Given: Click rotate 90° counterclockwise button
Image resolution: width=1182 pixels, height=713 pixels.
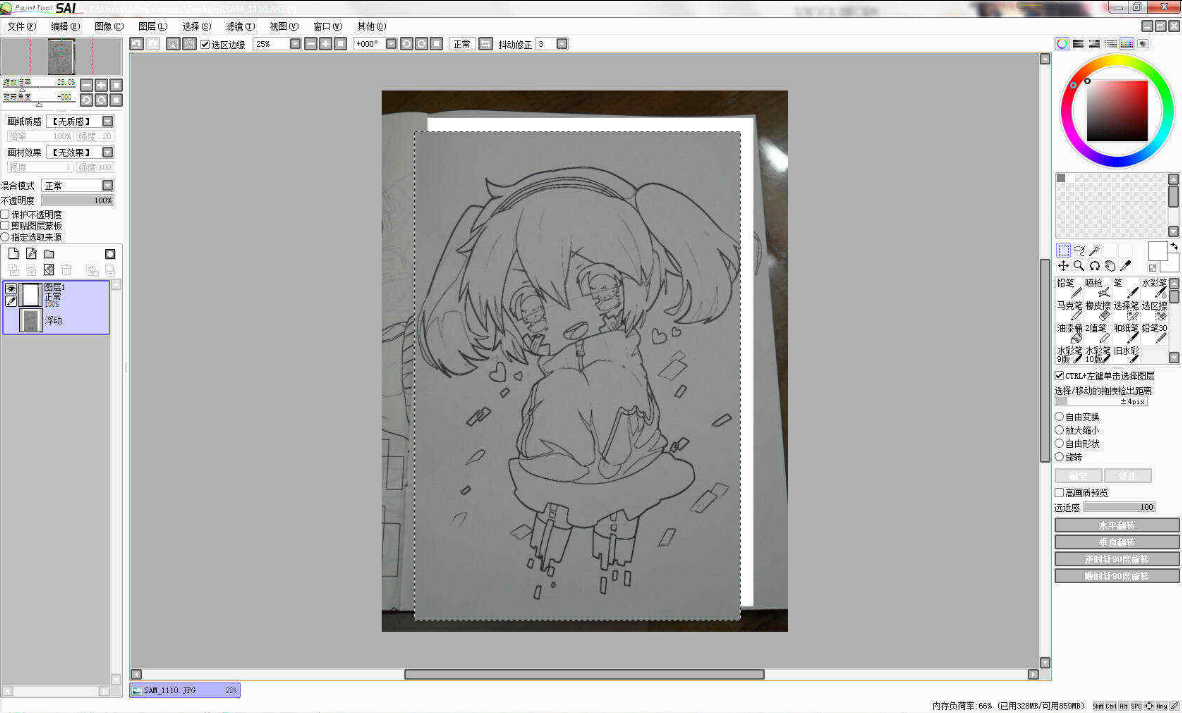Looking at the screenshot, I should coord(1116,559).
